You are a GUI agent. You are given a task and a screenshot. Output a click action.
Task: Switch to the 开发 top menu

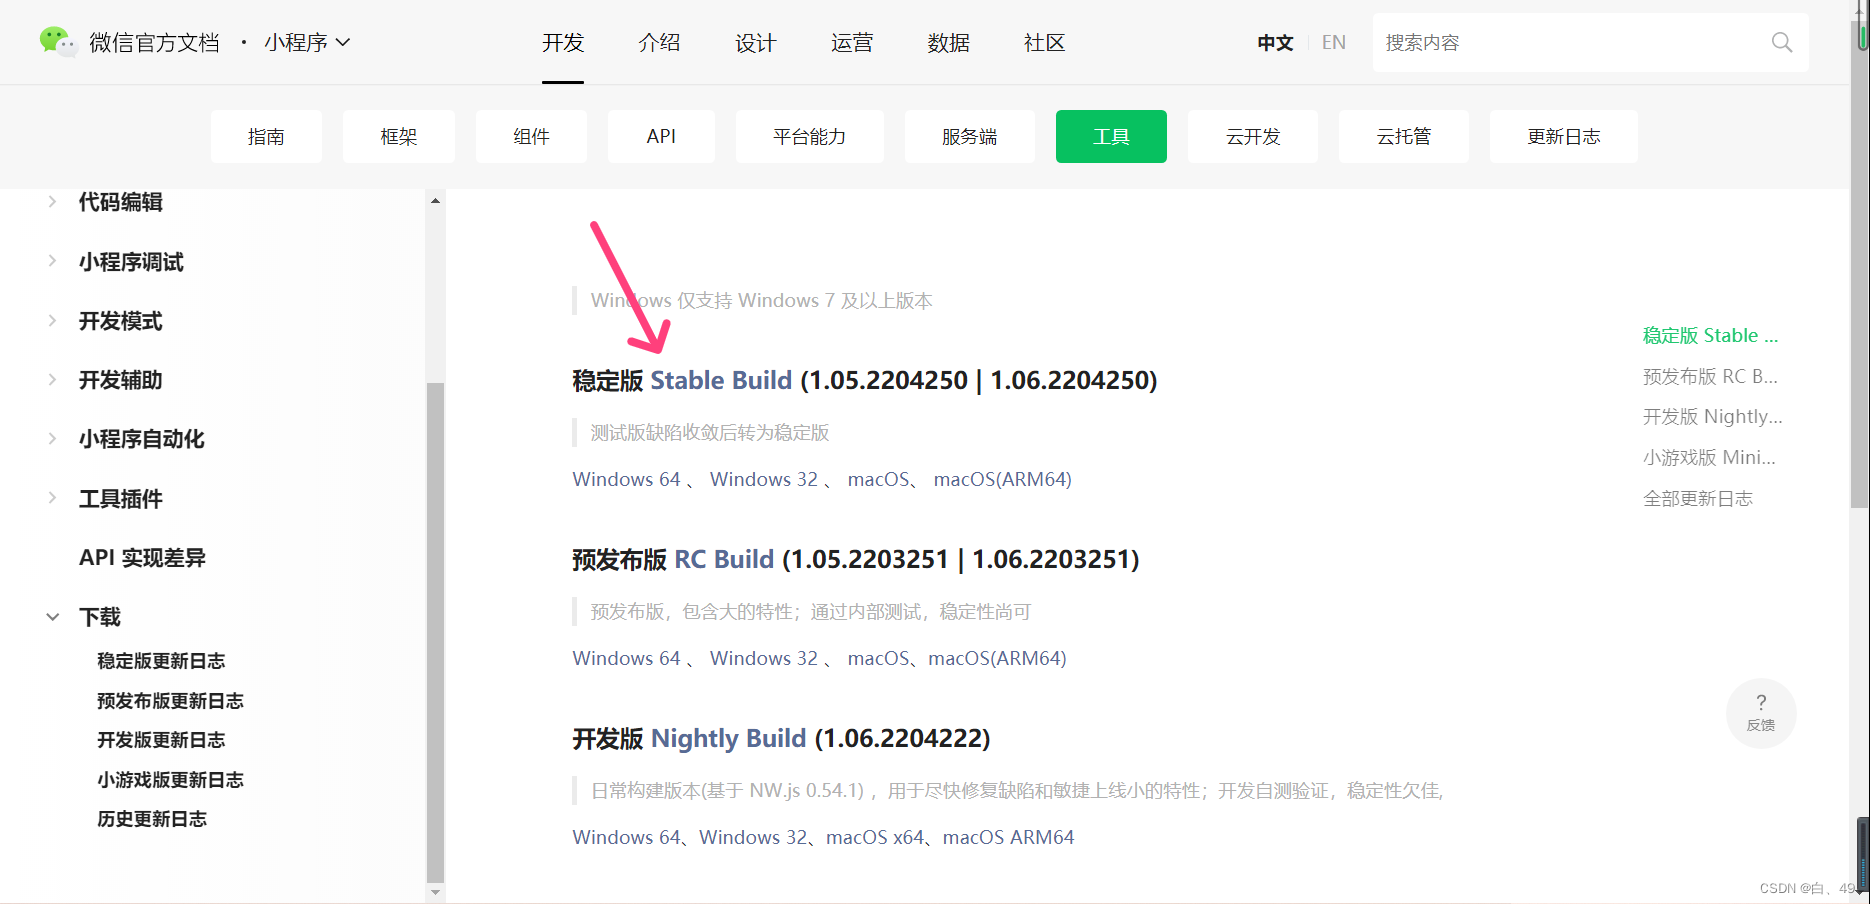(563, 43)
